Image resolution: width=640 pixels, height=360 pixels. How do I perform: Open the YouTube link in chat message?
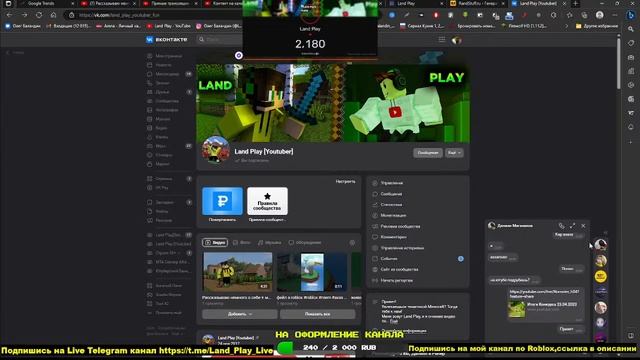544,294
